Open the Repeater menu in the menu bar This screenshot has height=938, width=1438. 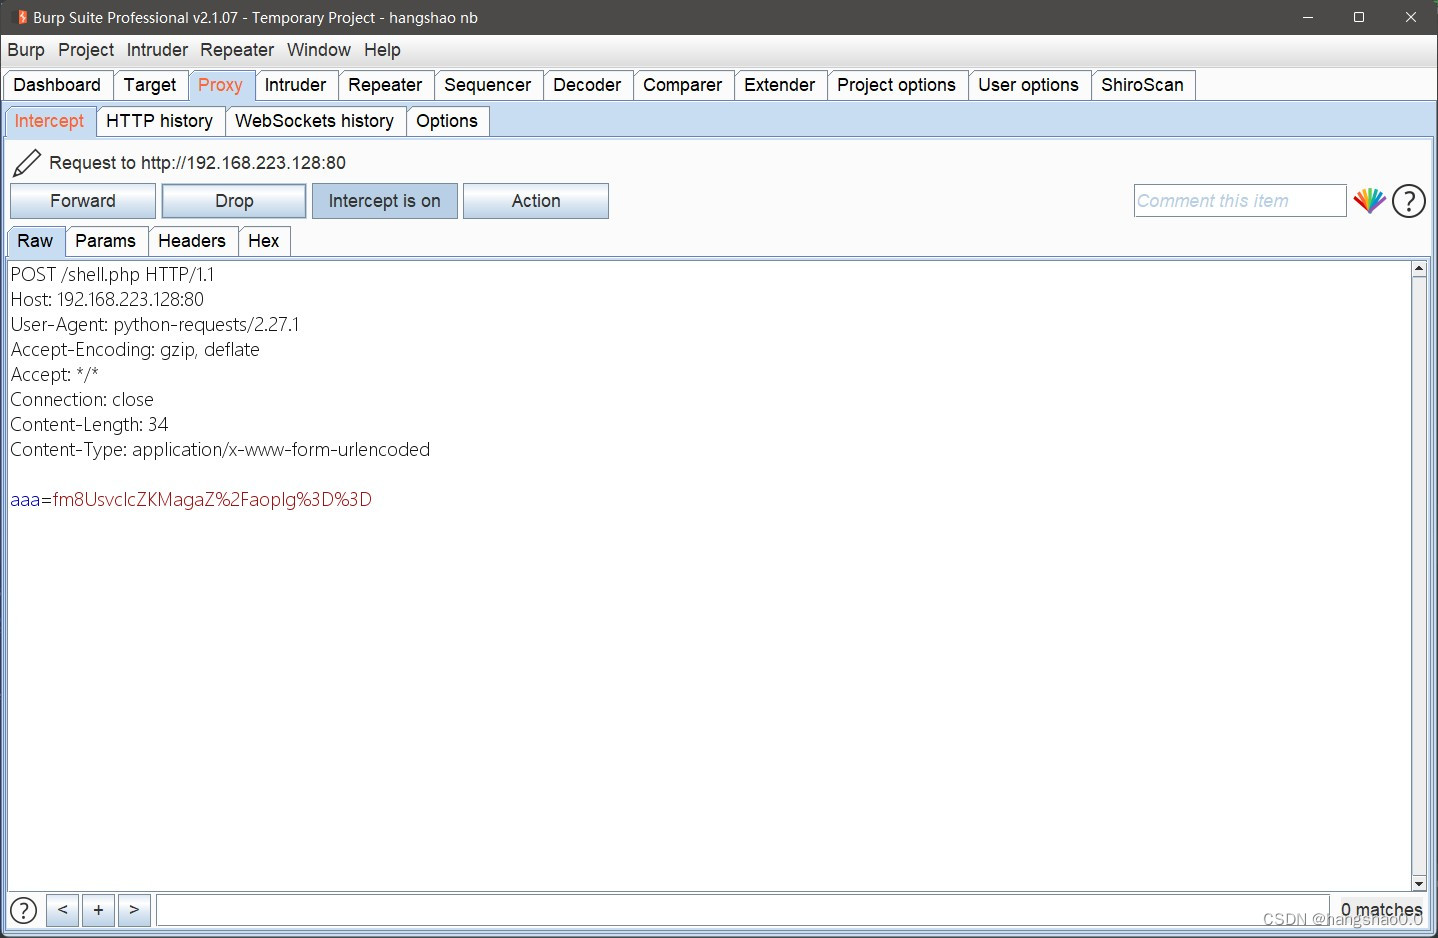237,50
